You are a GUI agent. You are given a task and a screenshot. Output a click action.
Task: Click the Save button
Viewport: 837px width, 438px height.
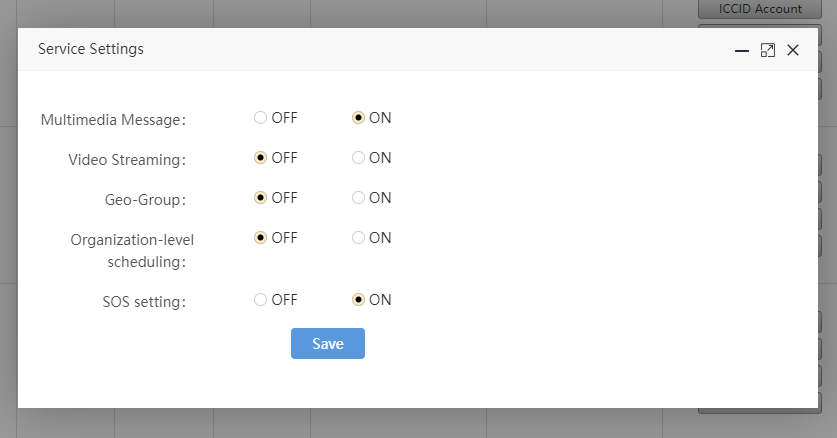click(x=328, y=344)
